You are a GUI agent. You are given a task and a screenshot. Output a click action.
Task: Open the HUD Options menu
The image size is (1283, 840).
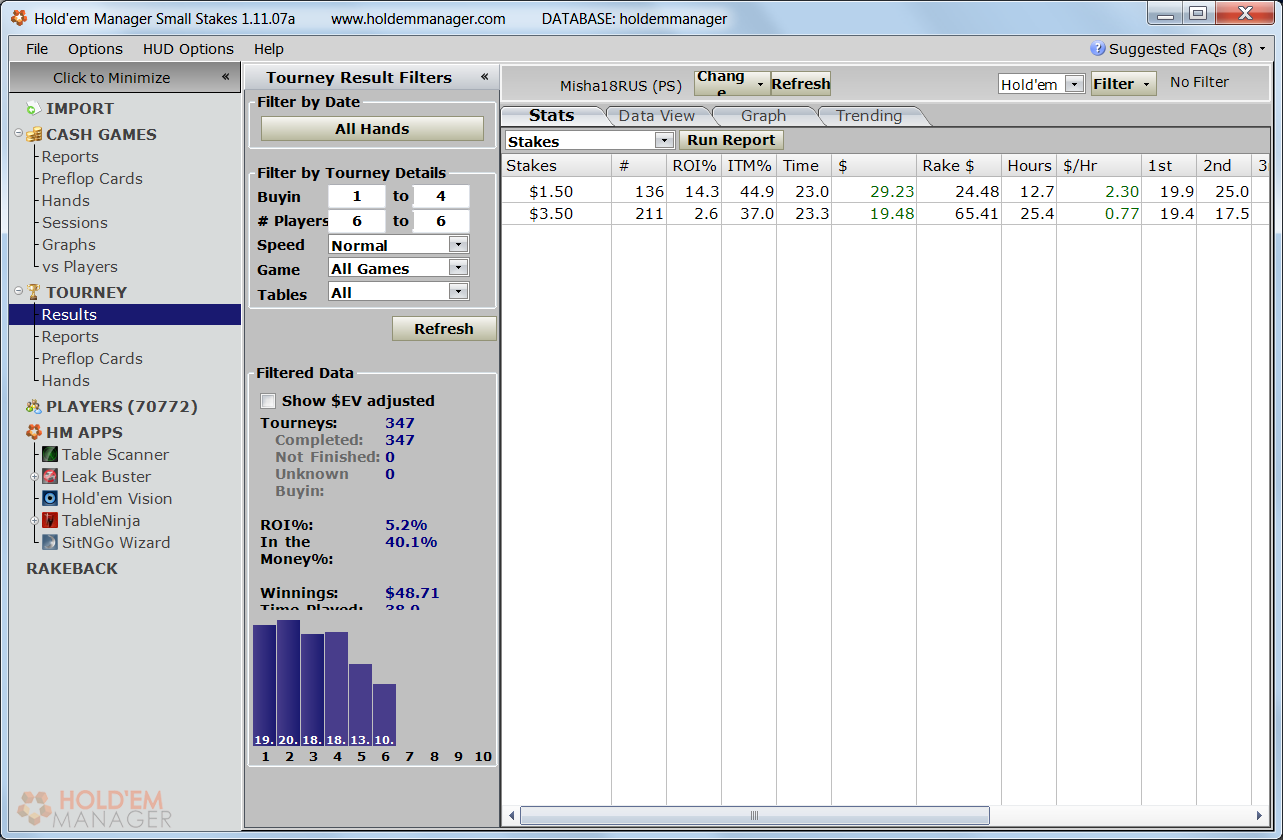click(x=188, y=49)
